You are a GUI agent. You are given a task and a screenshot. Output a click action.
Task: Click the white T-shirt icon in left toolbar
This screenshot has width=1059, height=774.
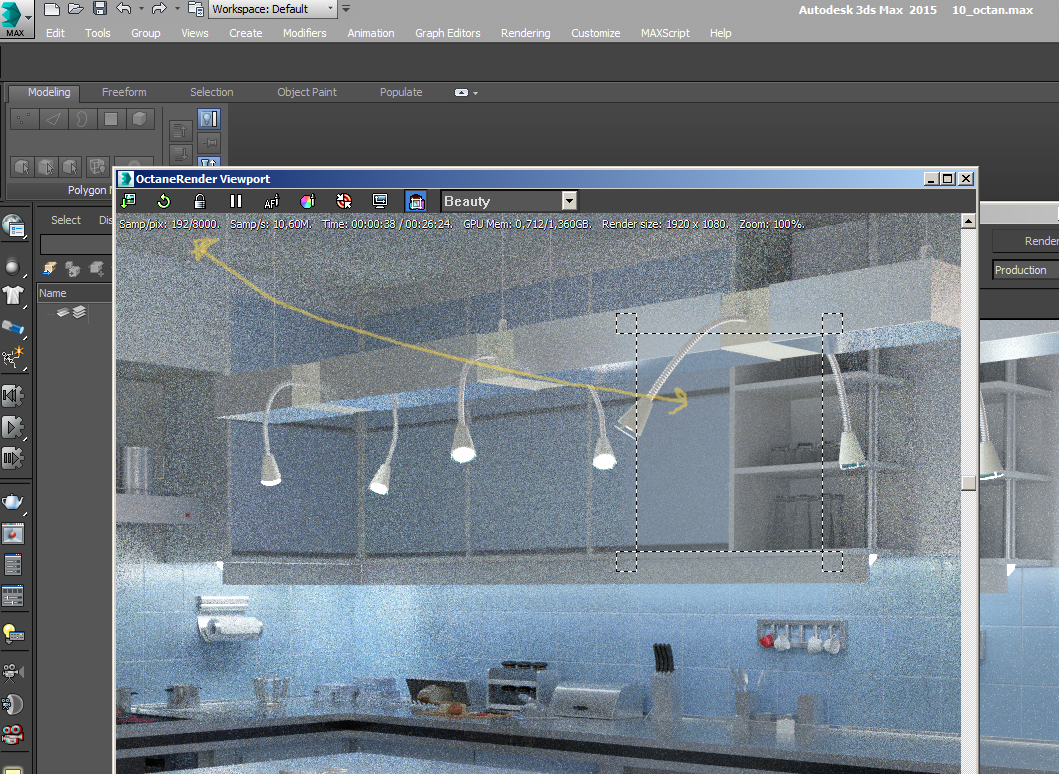14,296
